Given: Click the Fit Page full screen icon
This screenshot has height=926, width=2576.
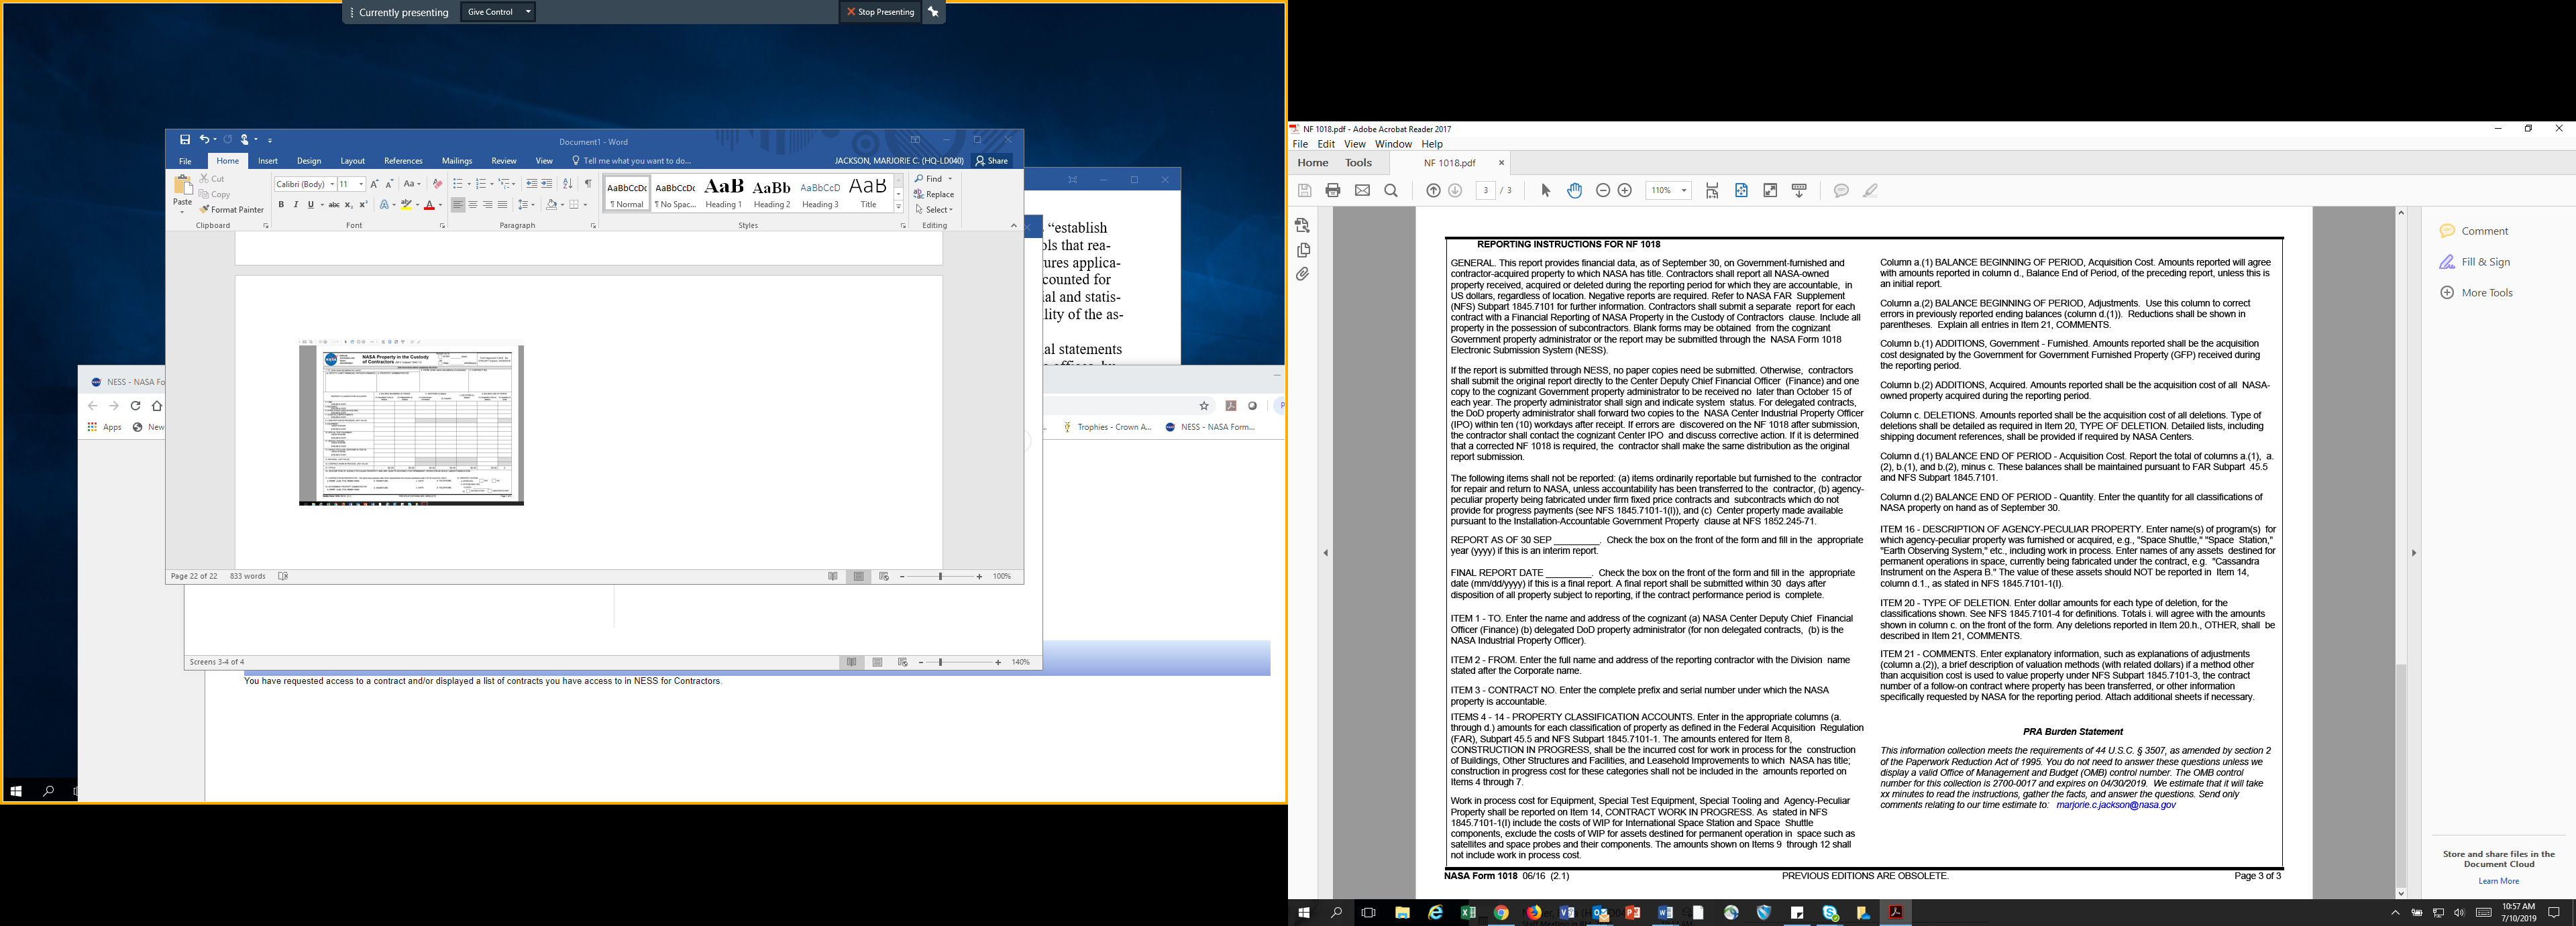Looking at the screenshot, I should pos(1770,190).
